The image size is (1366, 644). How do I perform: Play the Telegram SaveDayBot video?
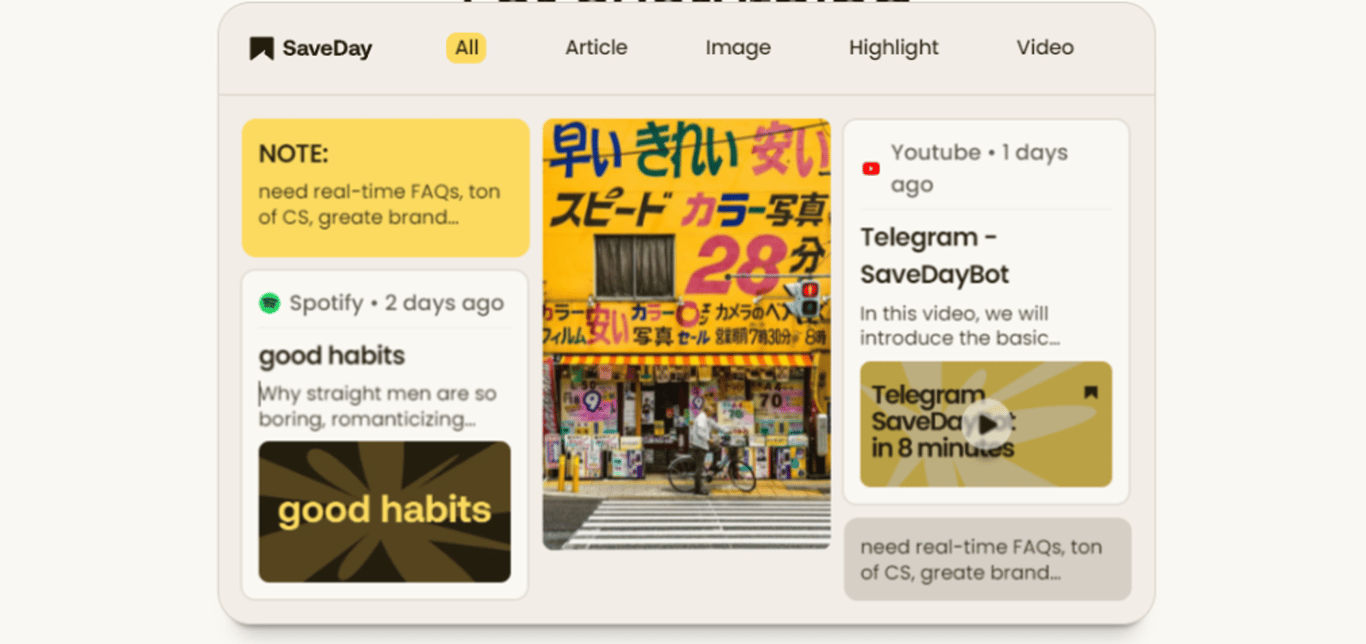click(986, 424)
